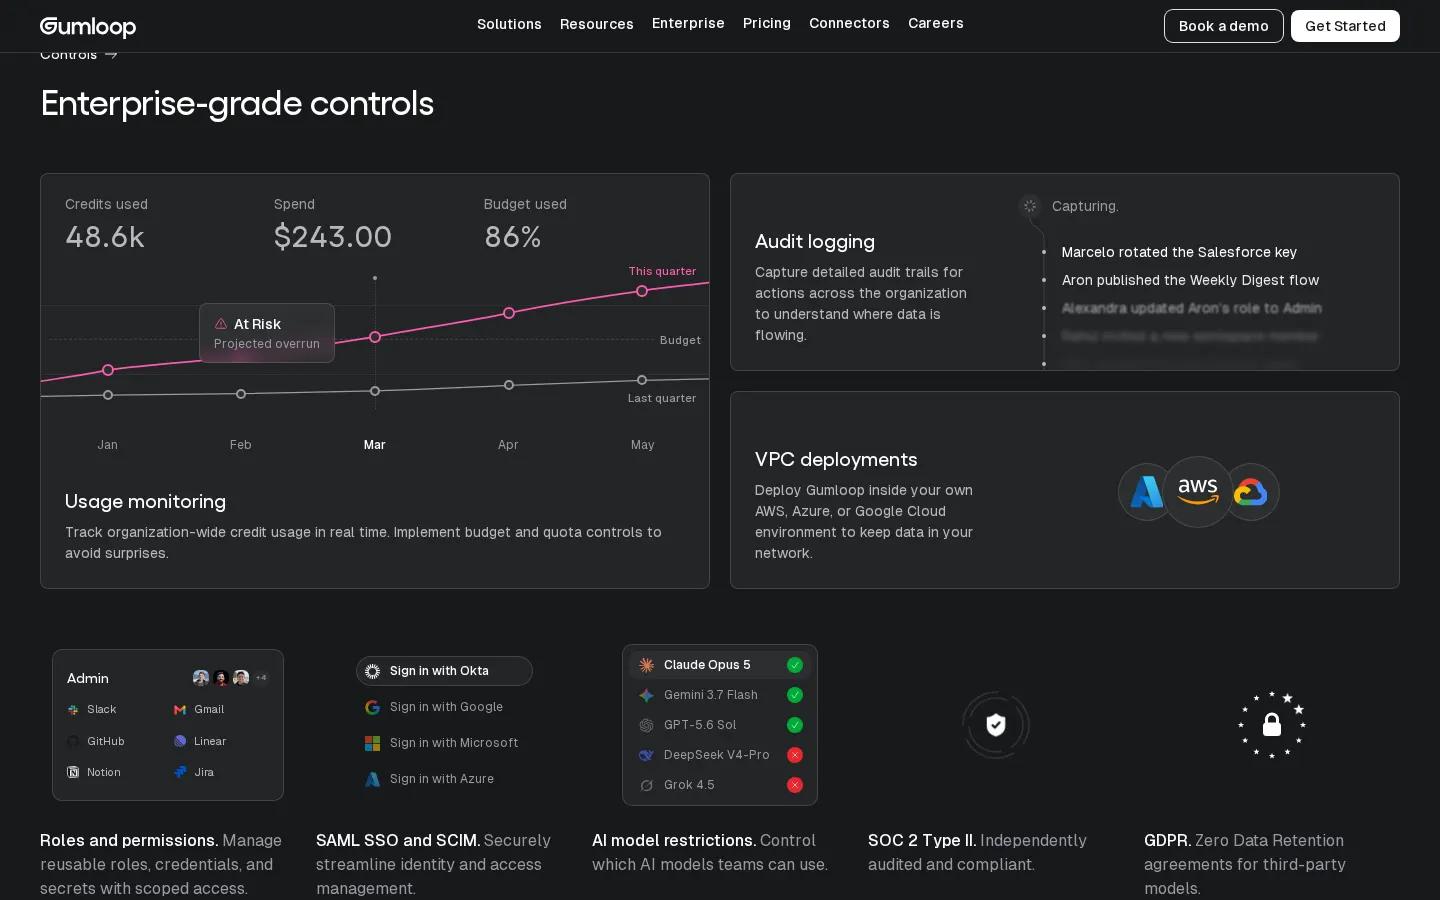1440x900 pixels.
Task: Click the Gmail icon in Admin card
Action: pos(180,710)
